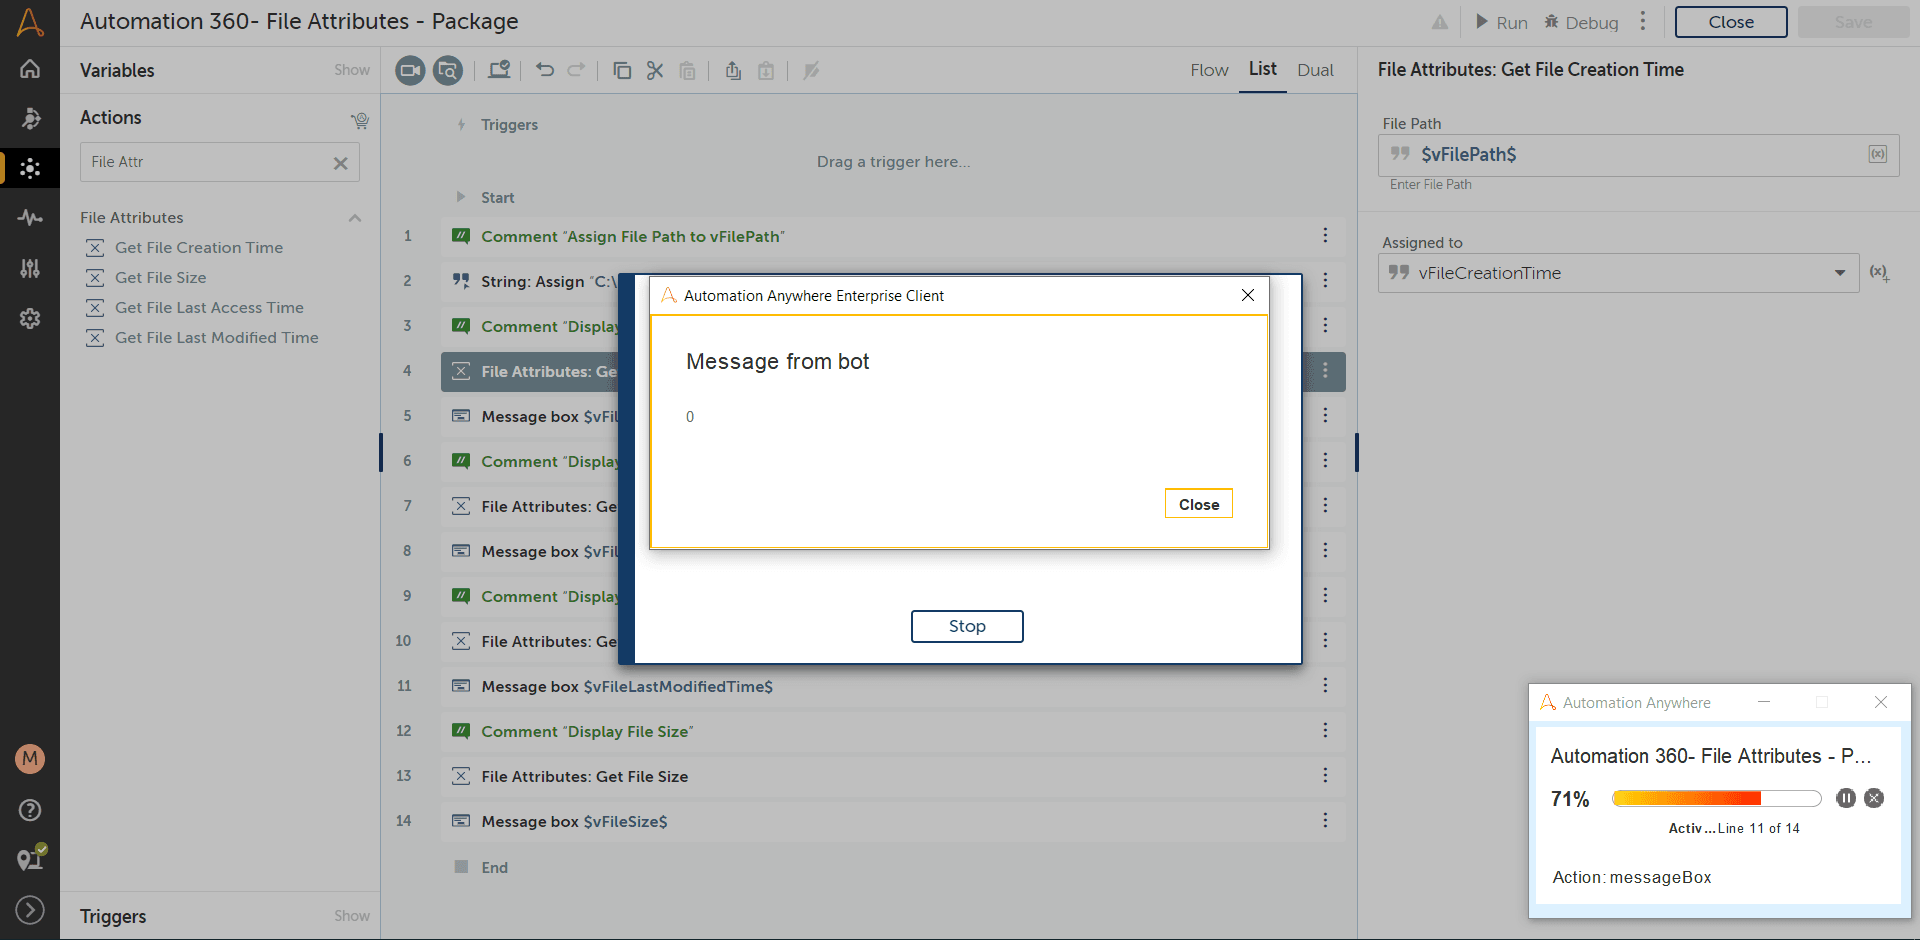Image resolution: width=1920 pixels, height=940 pixels.
Task: Select line 13 File Attributes: Get File Size
Action: (893, 776)
